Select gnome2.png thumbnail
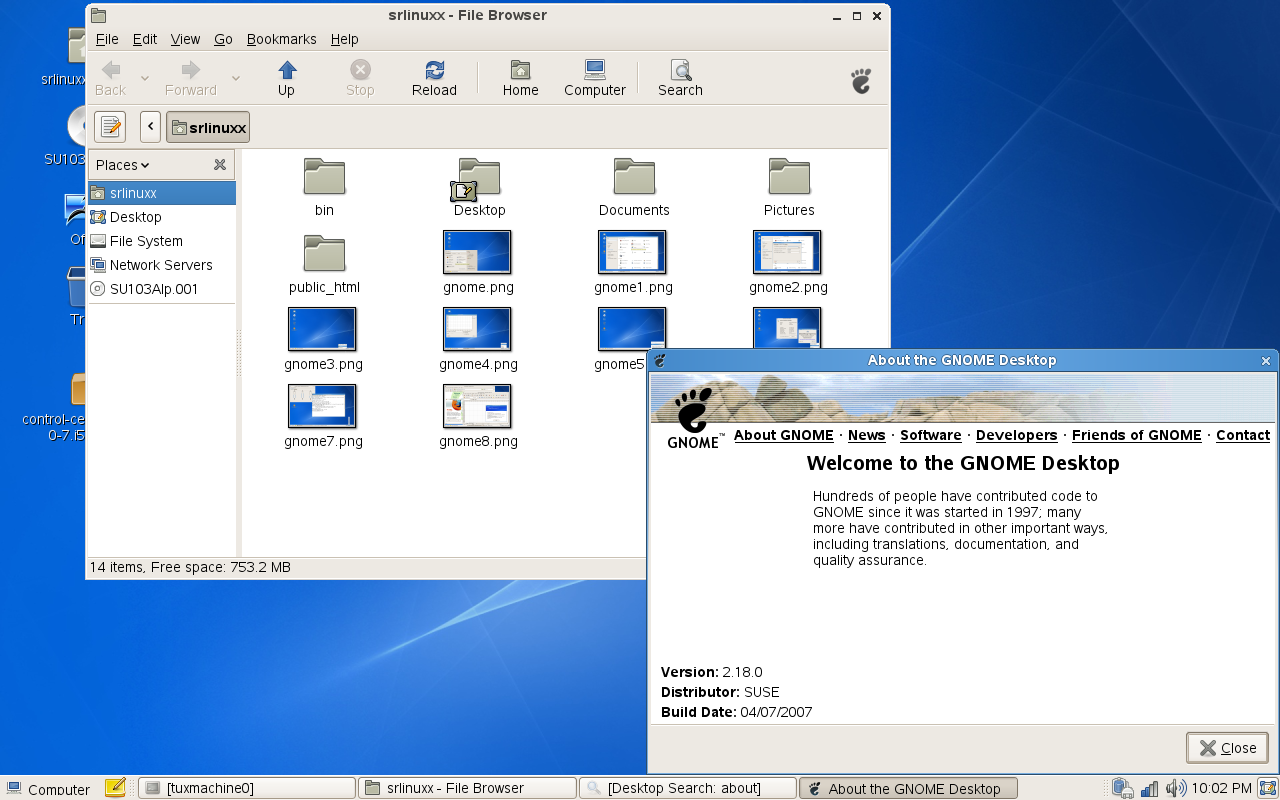The width and height of the screenshot is (1280, 800). click(787, 252)
